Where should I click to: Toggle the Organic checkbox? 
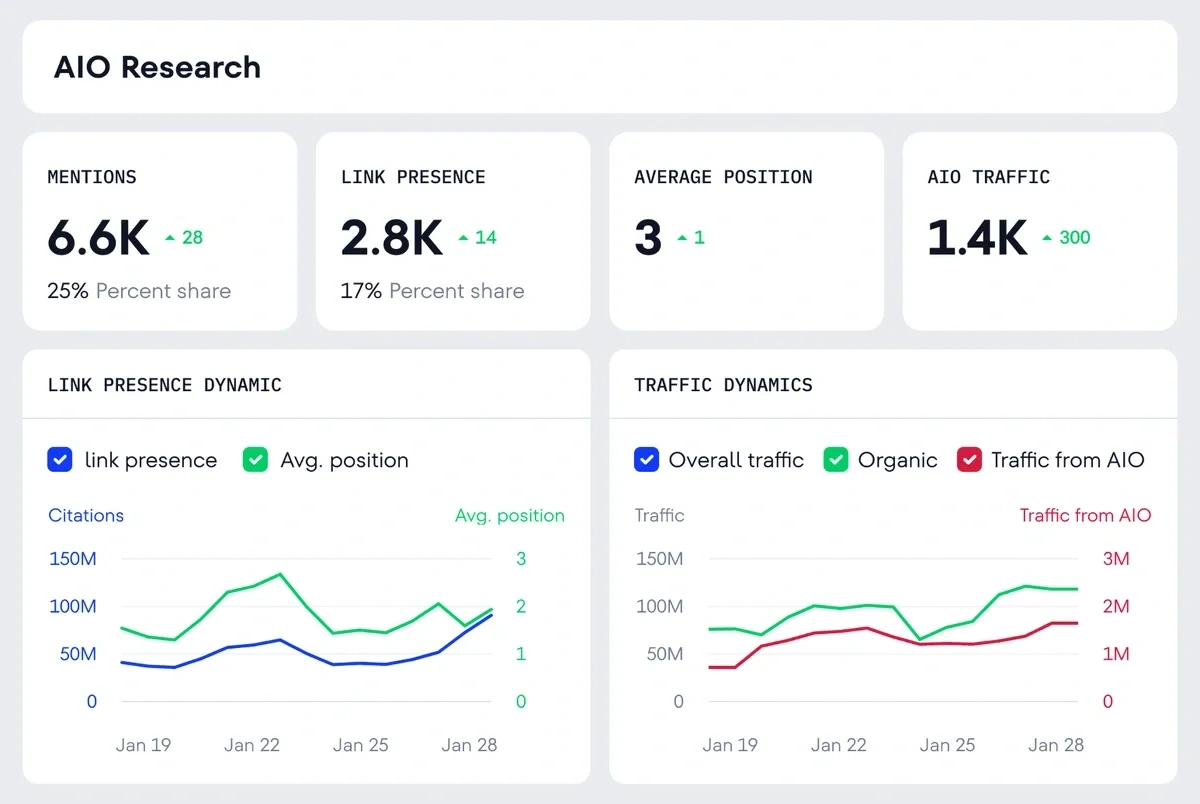[836, 460]
